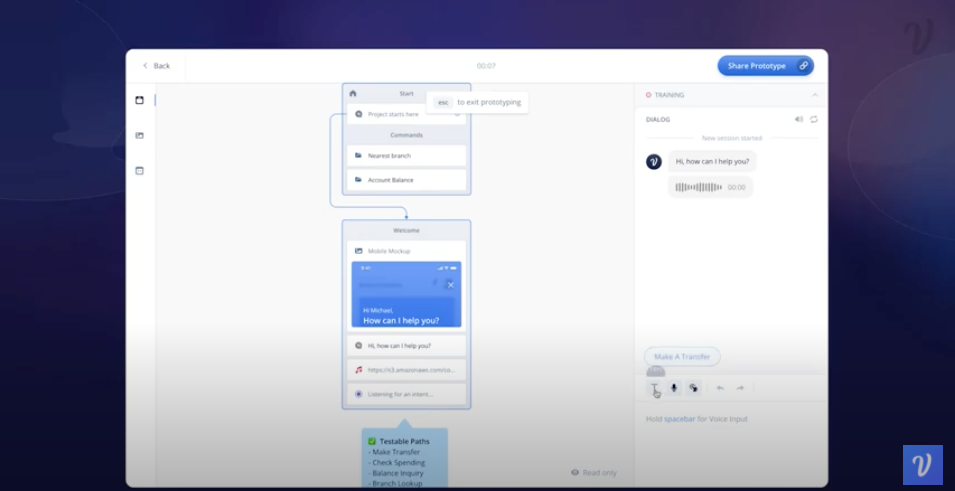
Task: Switch to text input mode icon
Action: coord(655,388)
